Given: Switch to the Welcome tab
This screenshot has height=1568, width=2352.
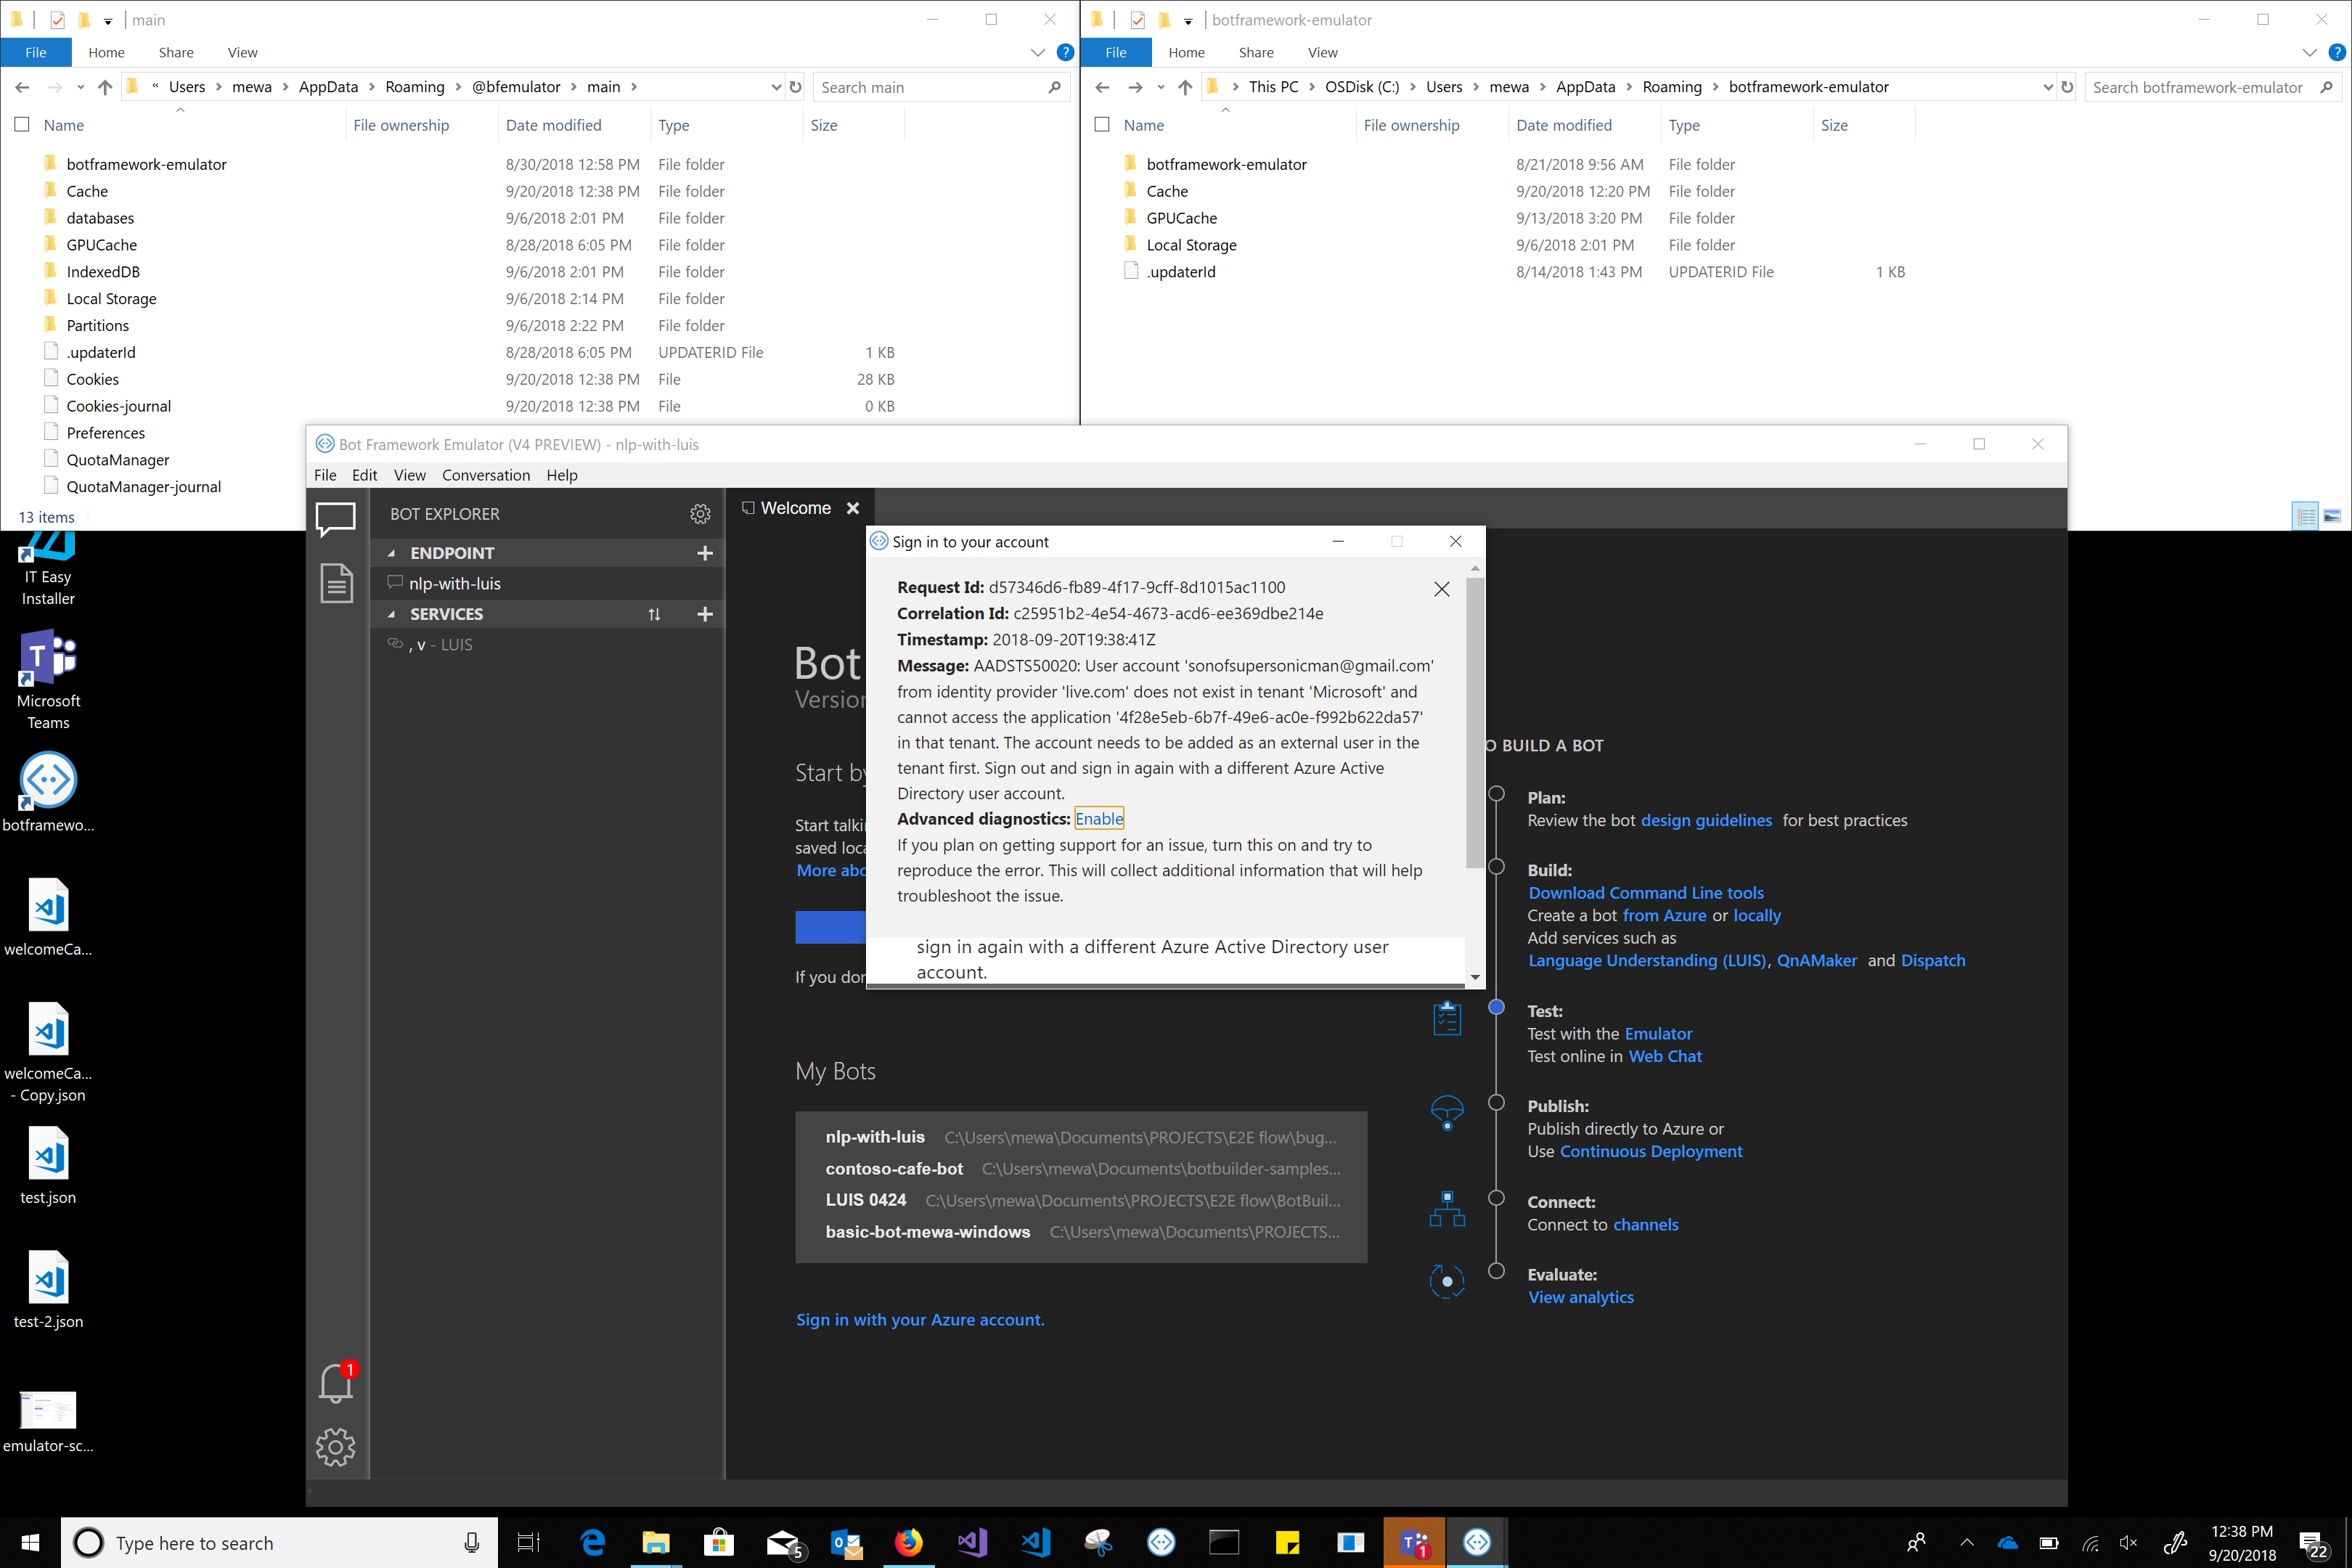Looking at the screenshot, I should (797, 508).
